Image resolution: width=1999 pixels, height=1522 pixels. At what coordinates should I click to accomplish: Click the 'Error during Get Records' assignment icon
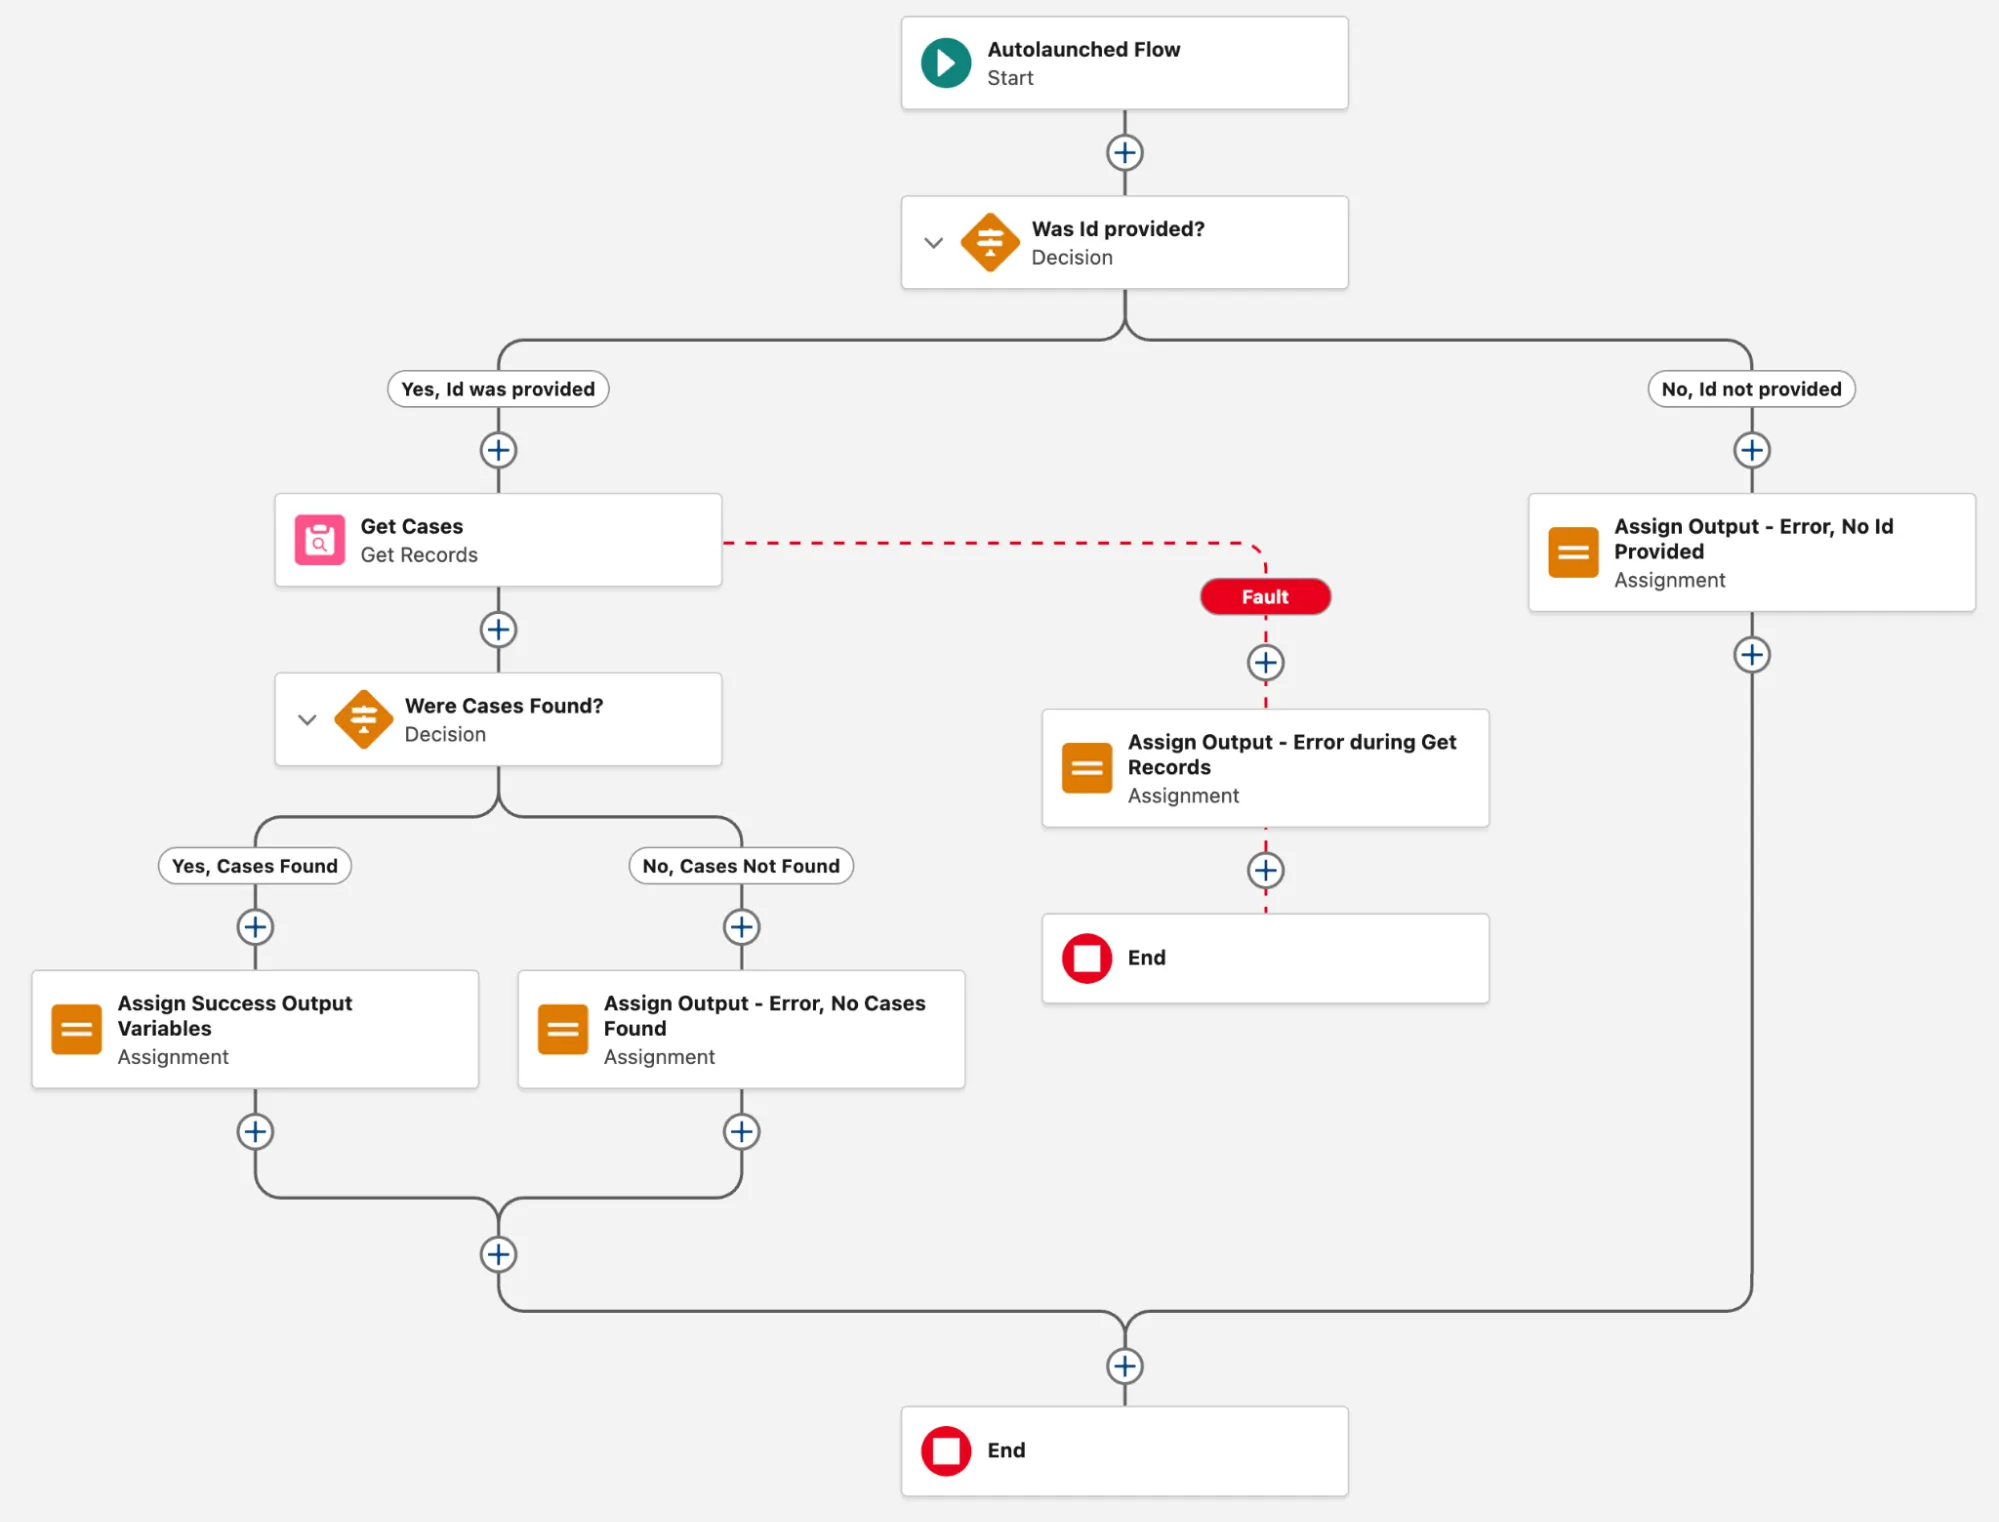(1087, 768)
